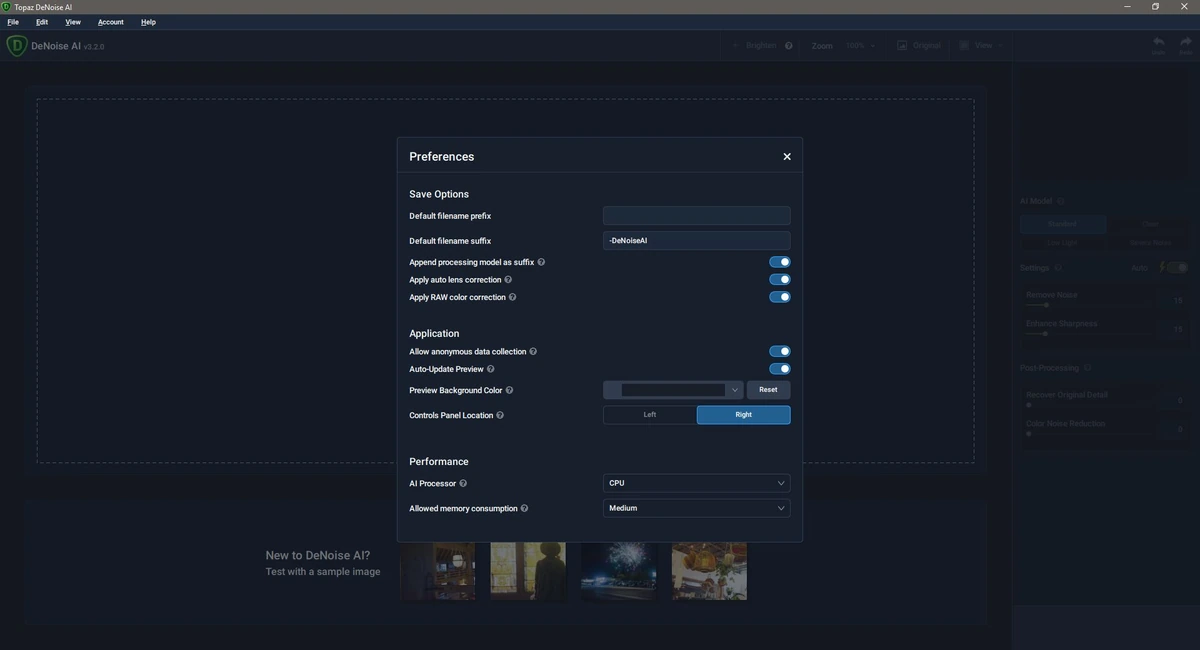Click the Recover Original Detail slider

tap(1089, 405)
